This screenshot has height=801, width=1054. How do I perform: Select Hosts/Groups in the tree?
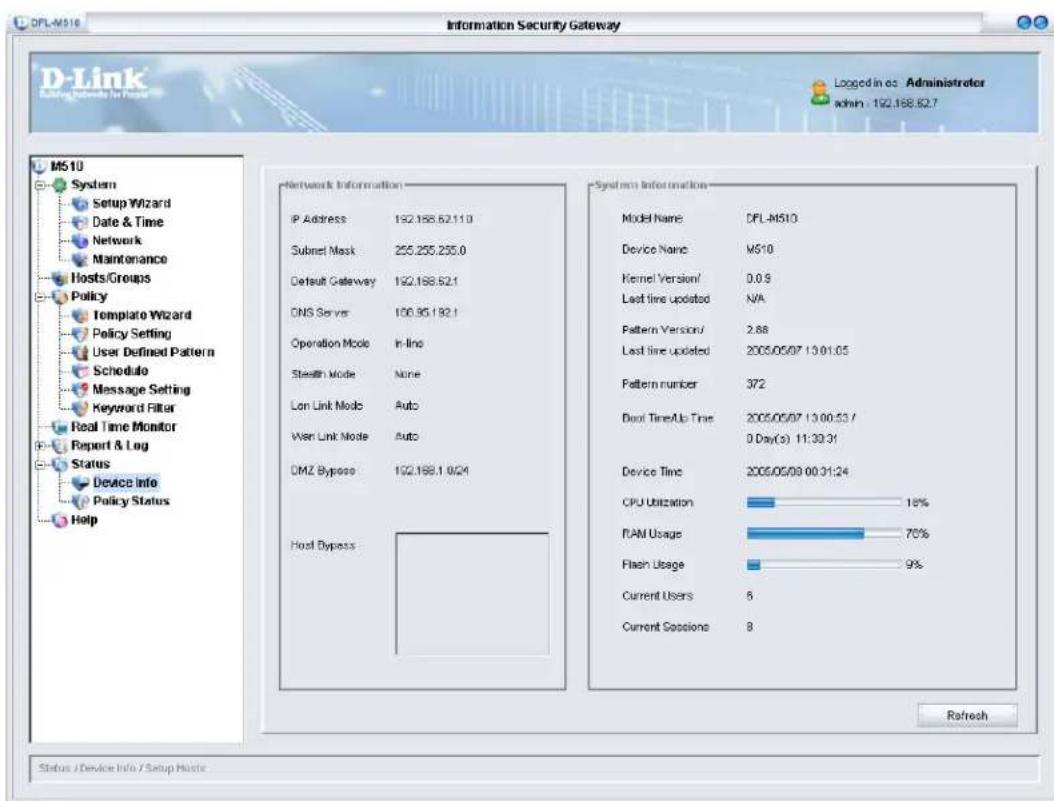(111, 278)
